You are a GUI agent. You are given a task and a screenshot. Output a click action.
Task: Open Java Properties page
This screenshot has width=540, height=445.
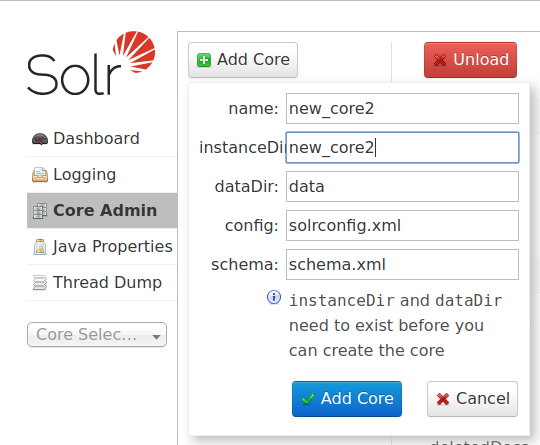tap(102, 247)
